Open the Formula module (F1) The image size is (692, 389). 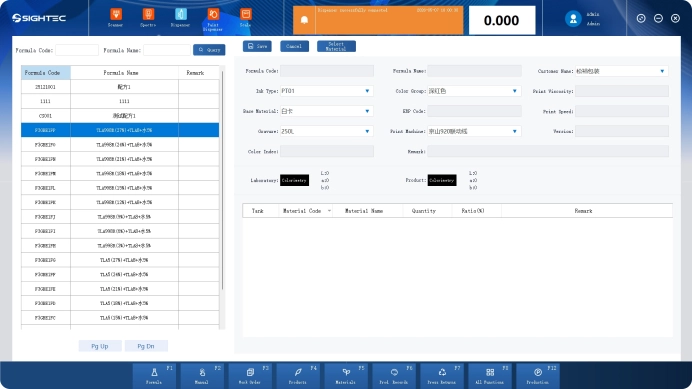click(154, 375)
